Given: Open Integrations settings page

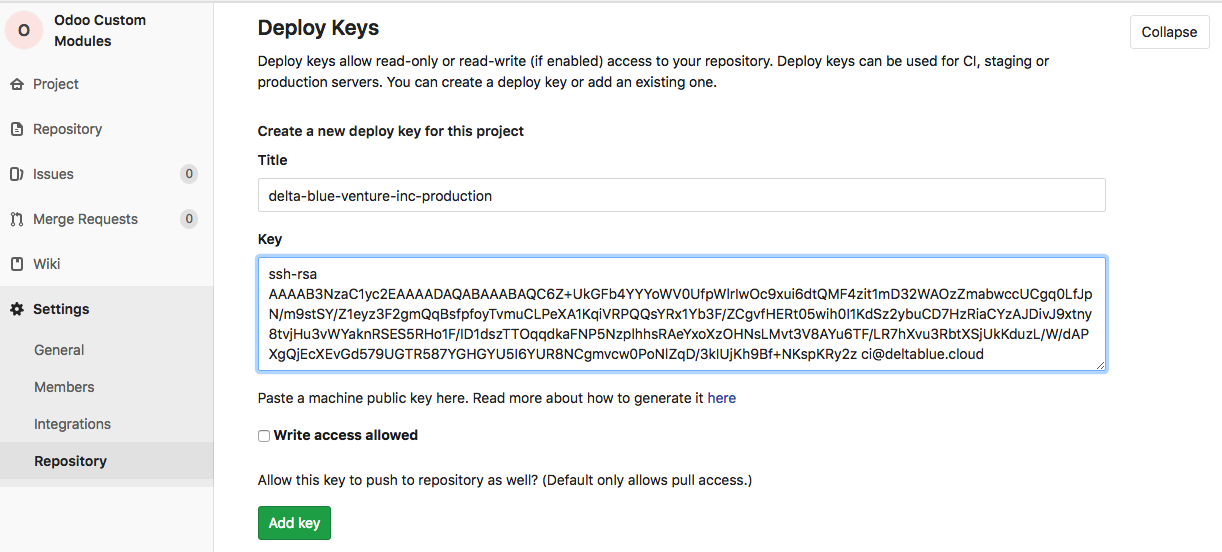Looking at the screenshot, I should (72, 424).
